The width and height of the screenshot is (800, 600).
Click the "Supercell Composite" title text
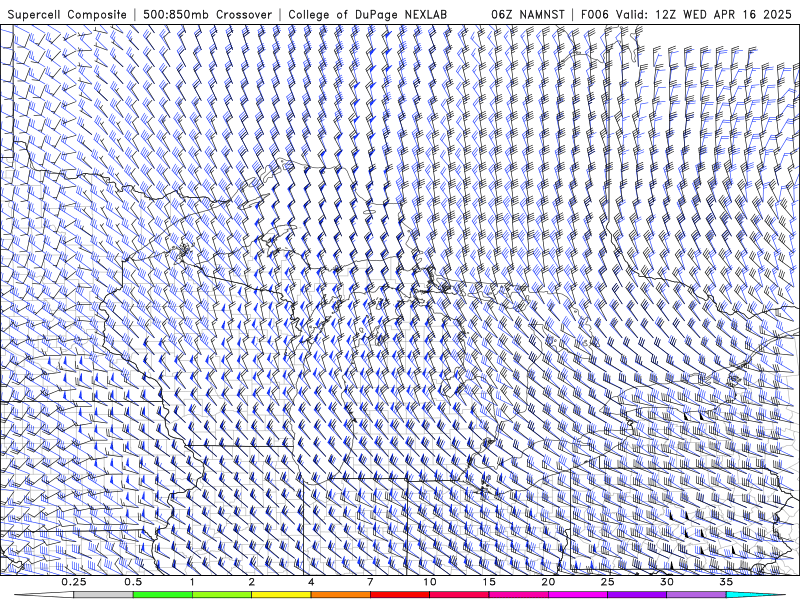coord(67,14)
